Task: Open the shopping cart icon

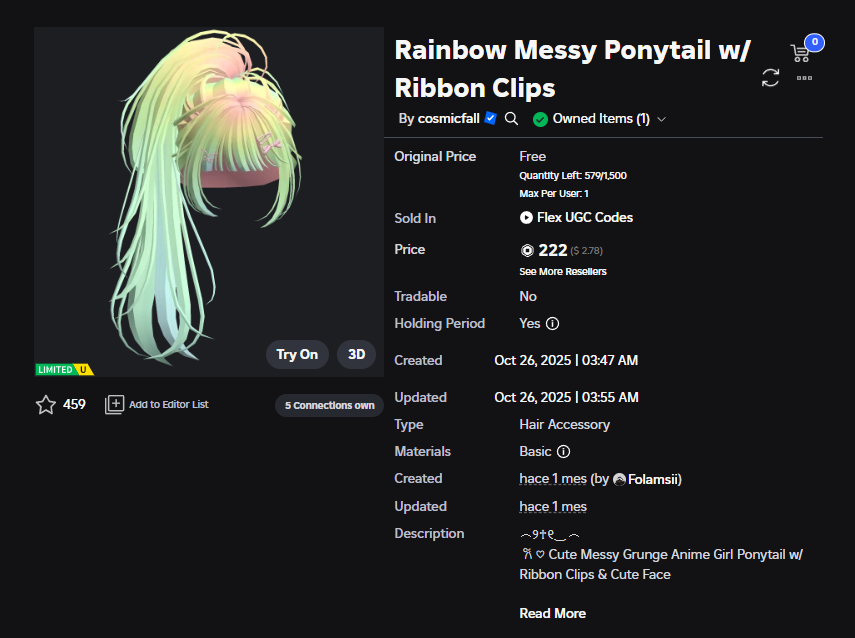Action: (x=800, y=53)
